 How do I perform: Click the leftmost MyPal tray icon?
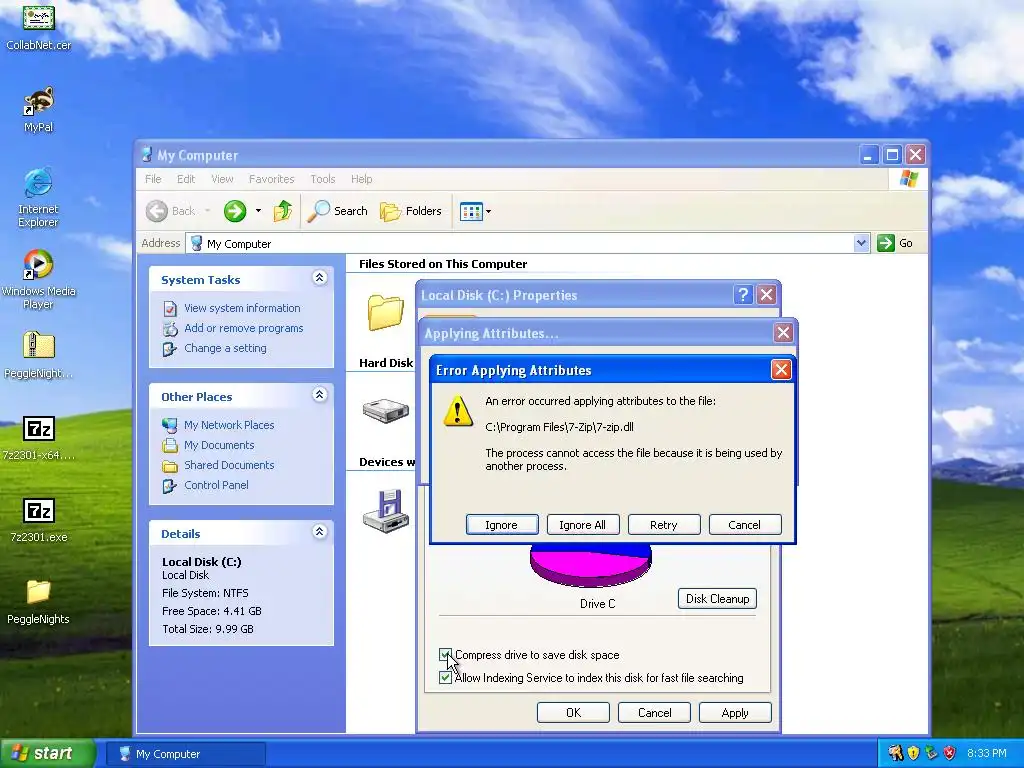pos(895,753)
